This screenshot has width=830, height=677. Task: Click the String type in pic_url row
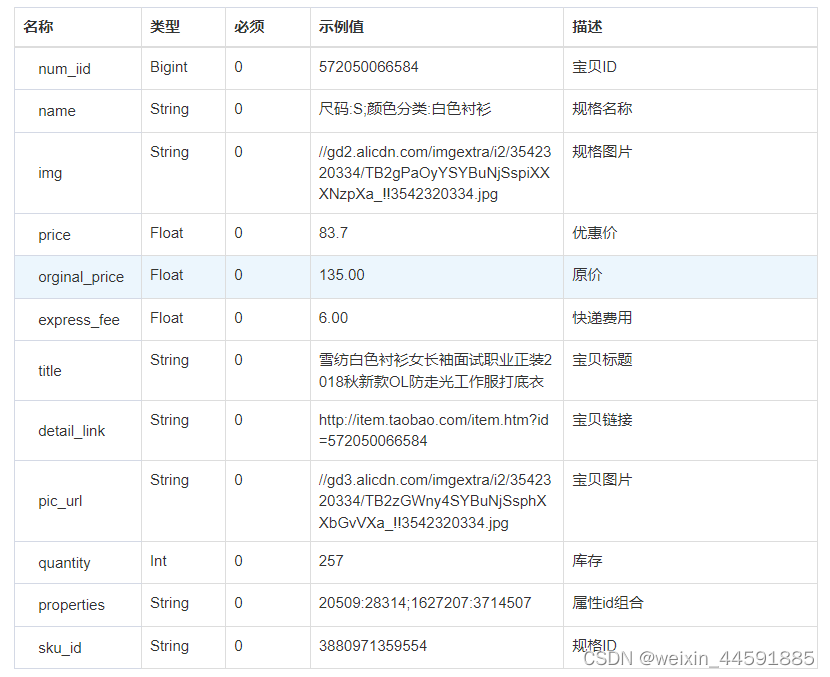point(169,480)
